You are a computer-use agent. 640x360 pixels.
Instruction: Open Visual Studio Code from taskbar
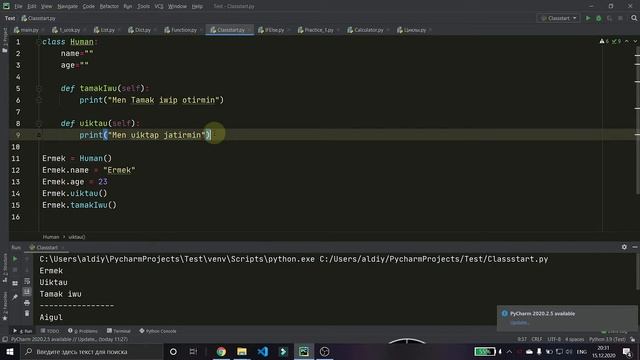point(262,351)
